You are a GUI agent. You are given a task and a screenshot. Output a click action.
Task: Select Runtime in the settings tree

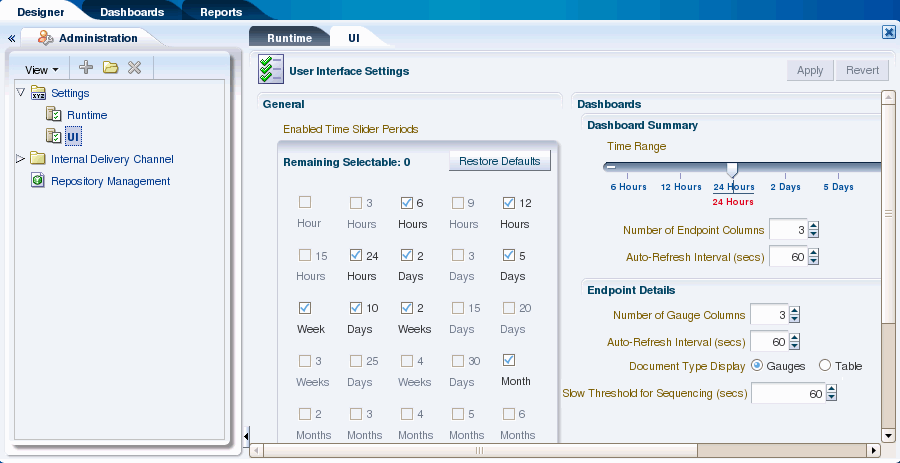click(87, 115)
